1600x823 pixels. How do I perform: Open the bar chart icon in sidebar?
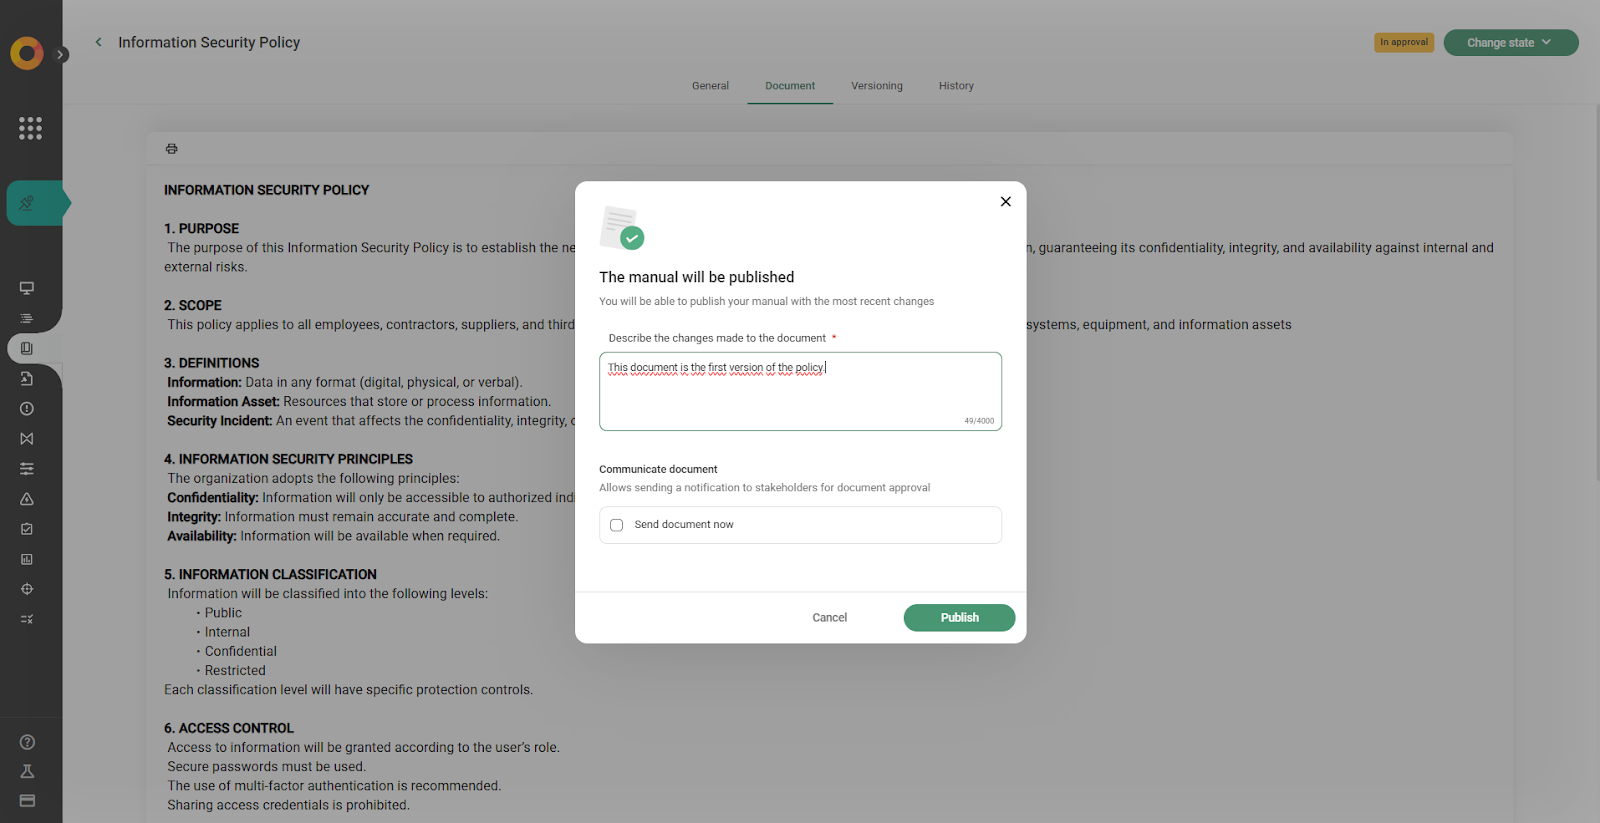[x=27, y=559]
